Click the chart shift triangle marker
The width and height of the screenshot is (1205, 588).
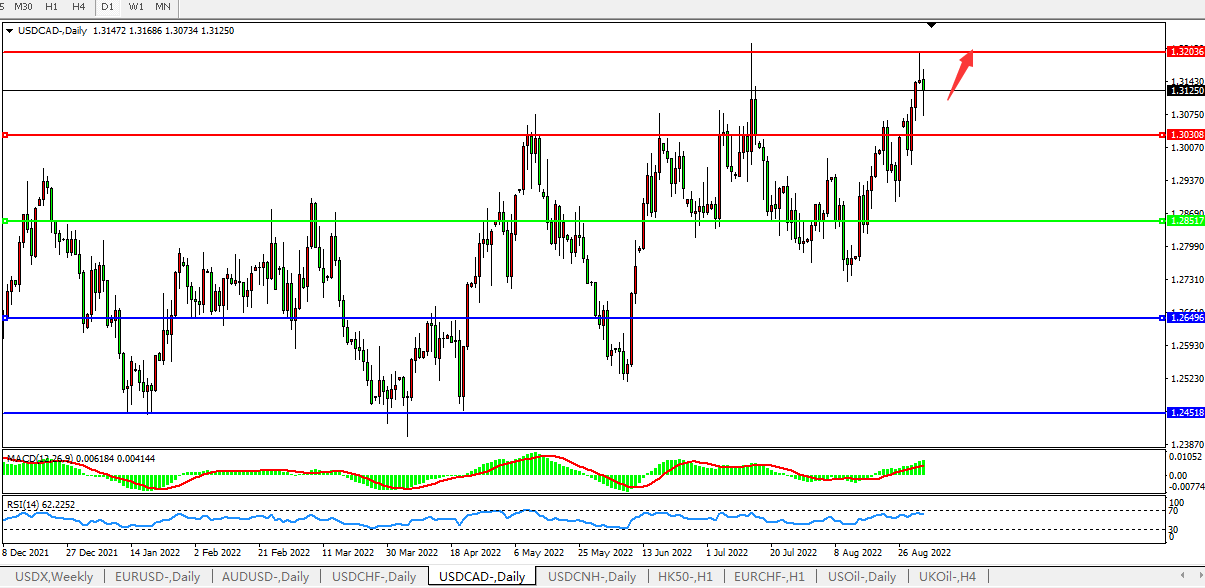pyautogui.click(x=932, y=24)
